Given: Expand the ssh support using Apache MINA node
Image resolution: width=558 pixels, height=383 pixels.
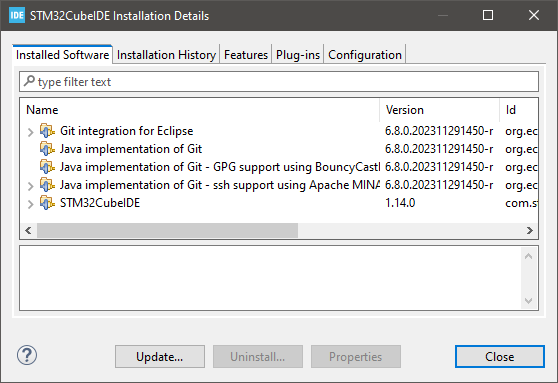Looking at the screenshot, I should coord(31,186).
